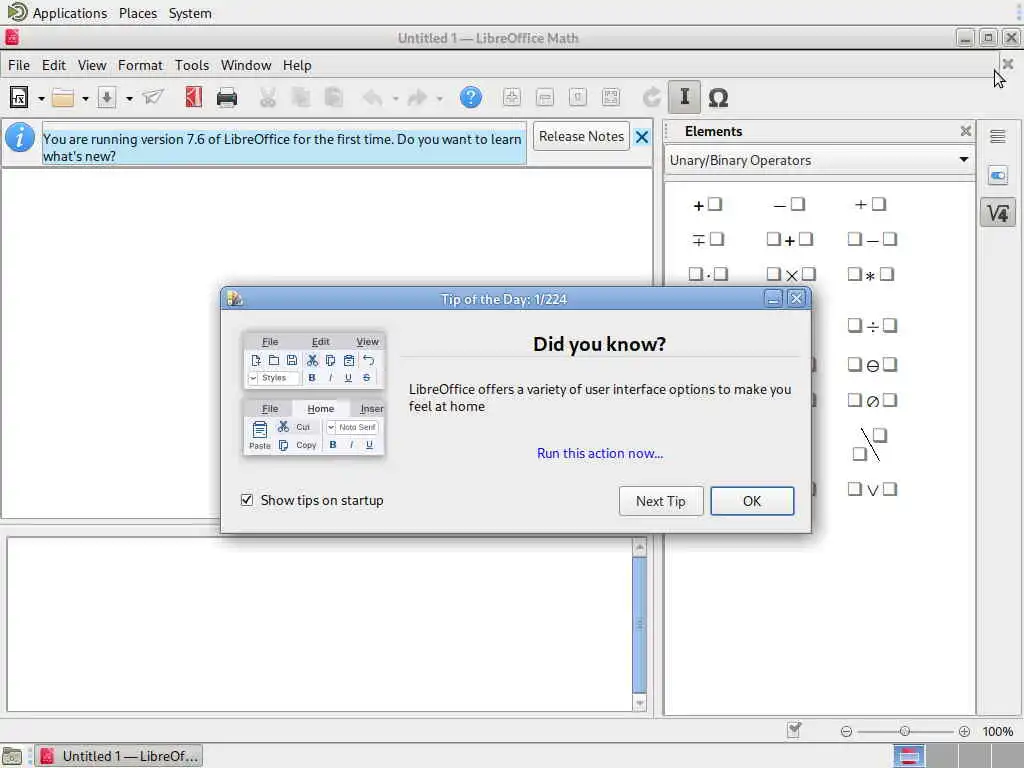Open the View menu
This screenshot has height=768, width=1024.
point(91,65)
